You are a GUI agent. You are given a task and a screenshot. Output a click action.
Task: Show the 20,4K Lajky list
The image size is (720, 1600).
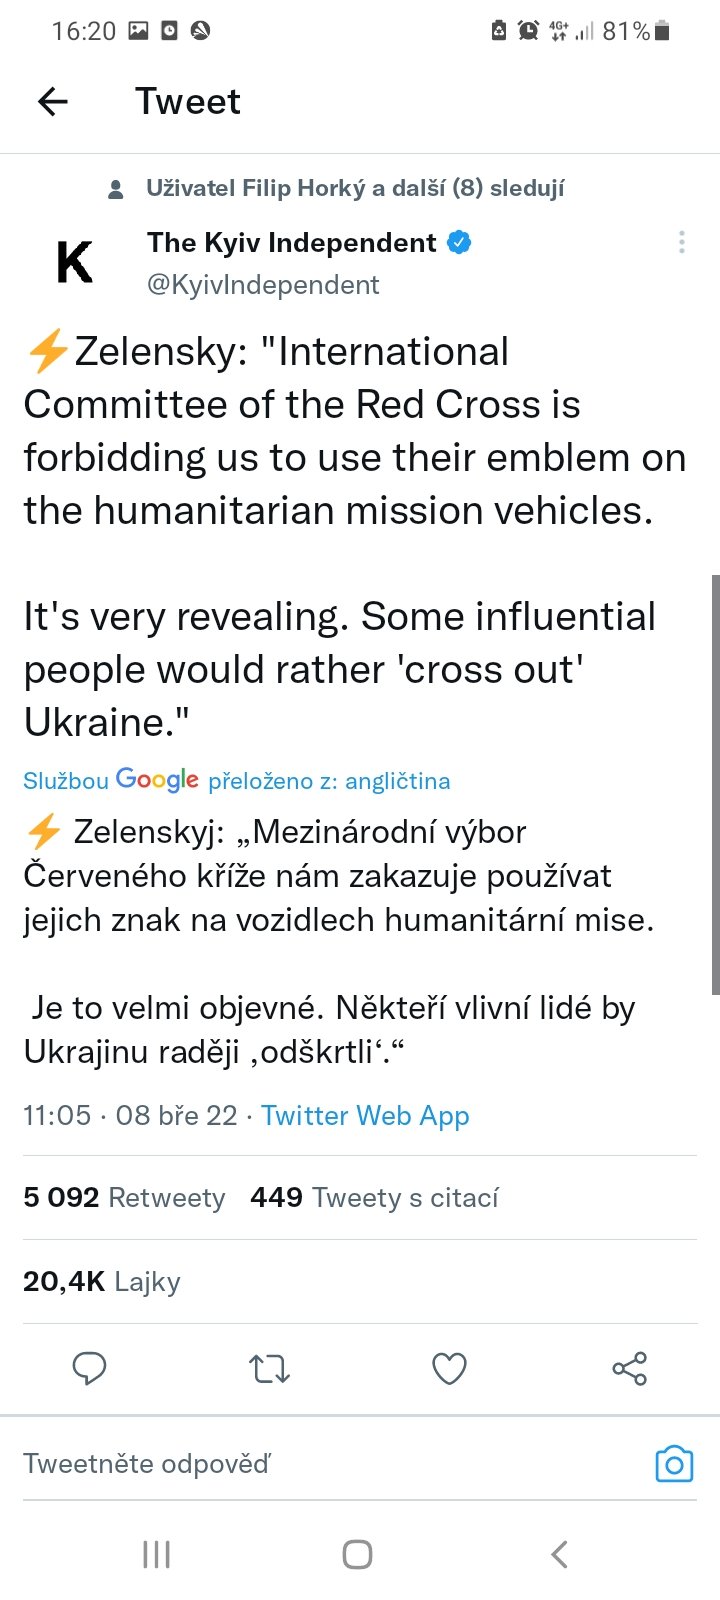pos(102,1282)
